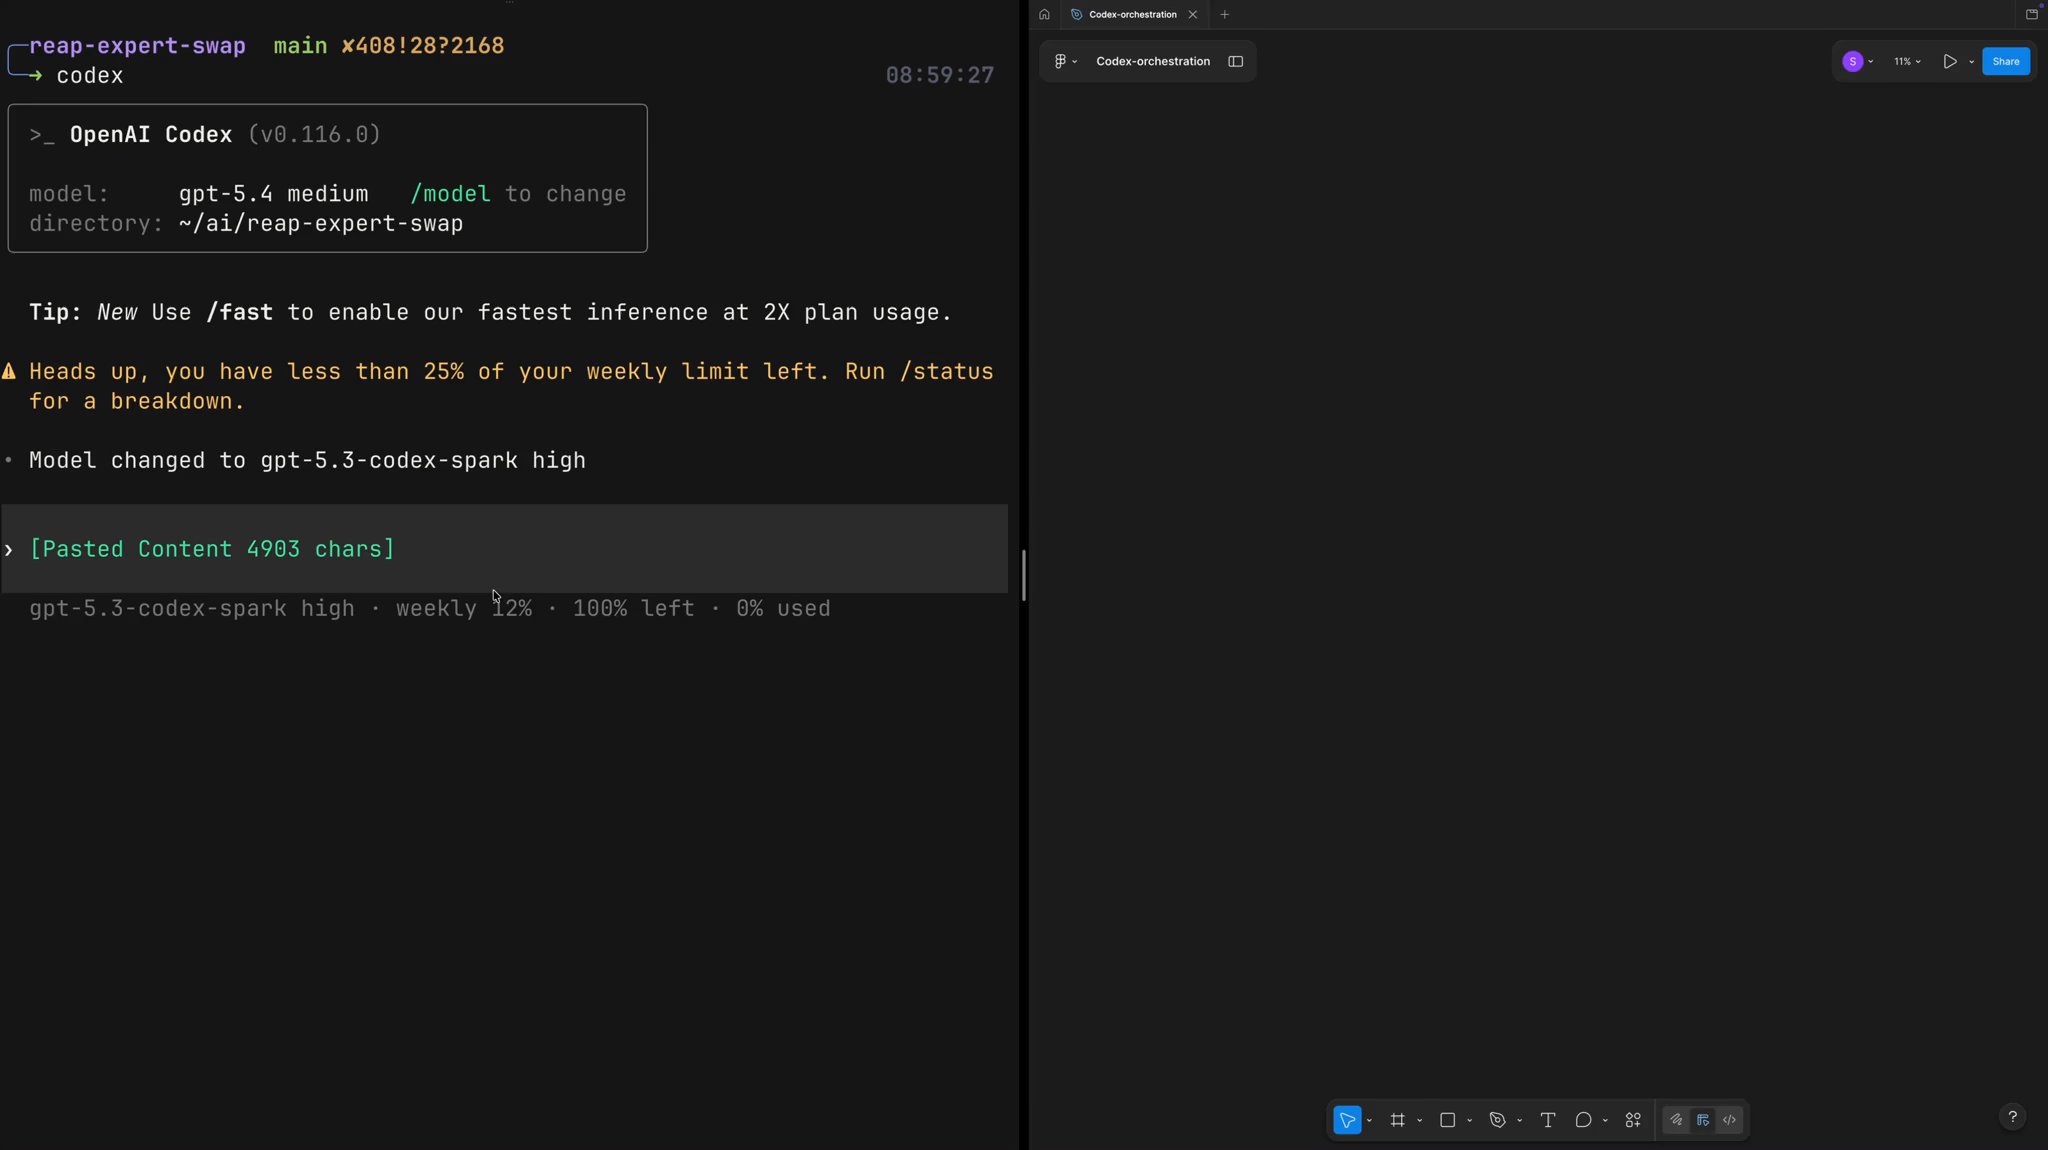Go to Figma home icon

[1044, 14]
